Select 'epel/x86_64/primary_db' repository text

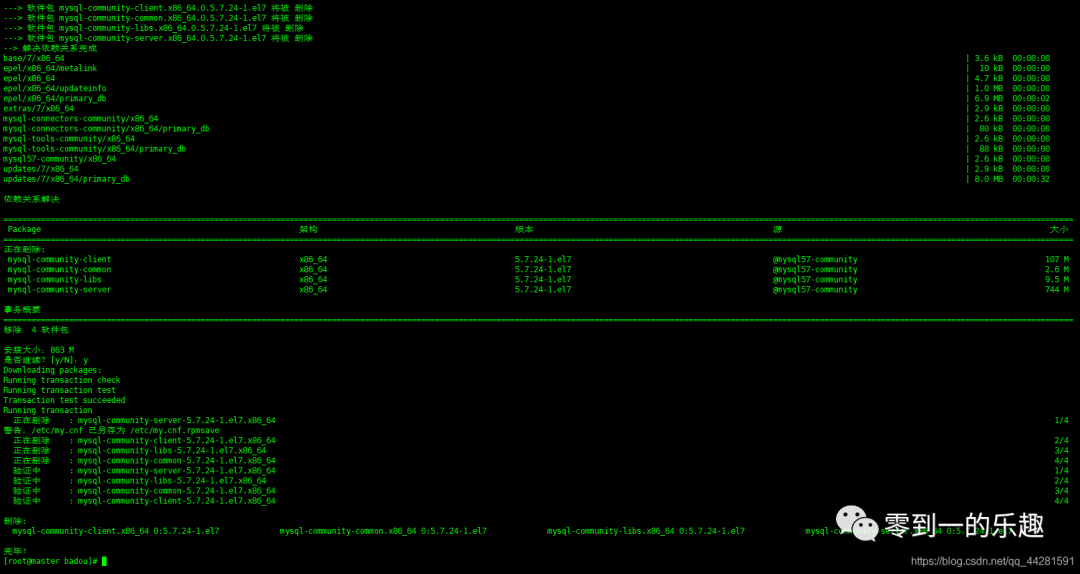(54, 99)
